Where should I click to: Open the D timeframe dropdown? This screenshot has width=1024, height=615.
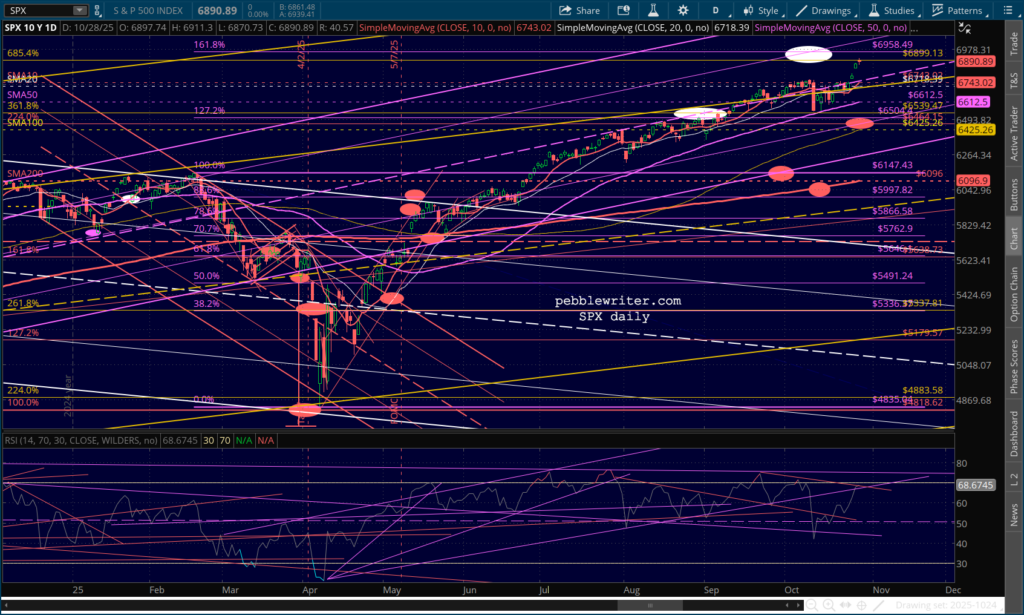(715, 10)
